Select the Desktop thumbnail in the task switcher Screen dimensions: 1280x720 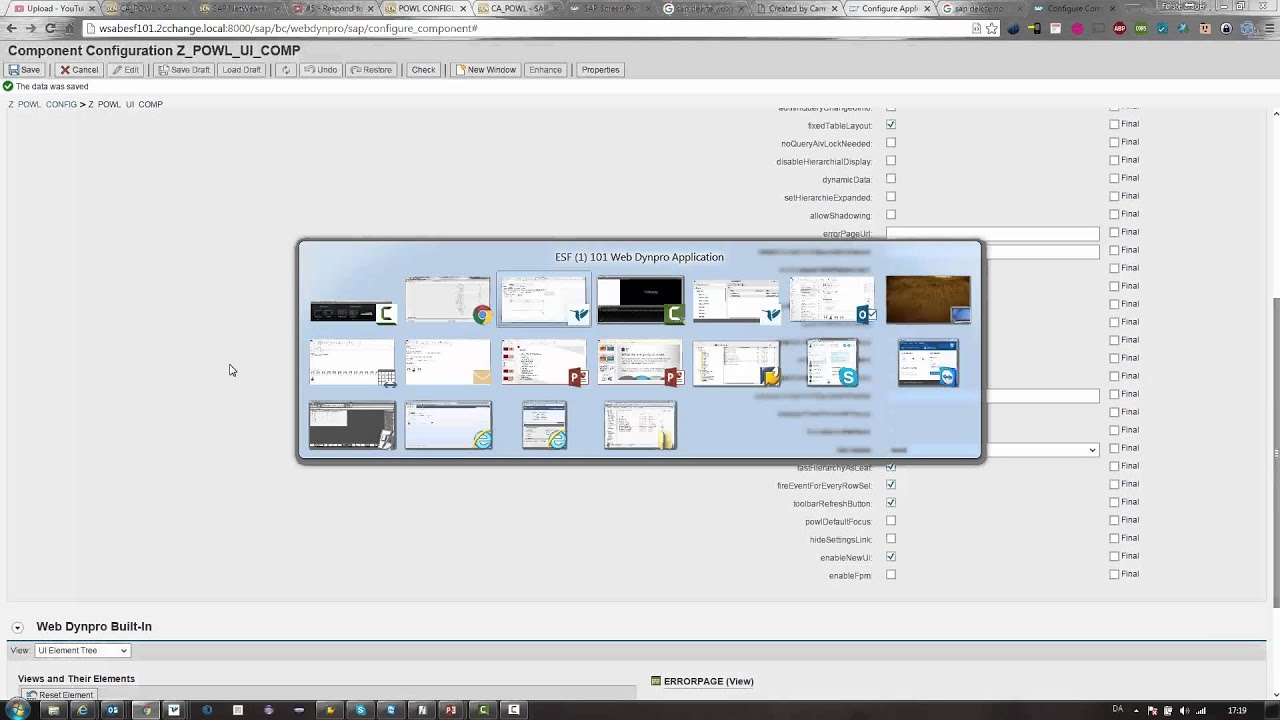[x=928, y=300]
